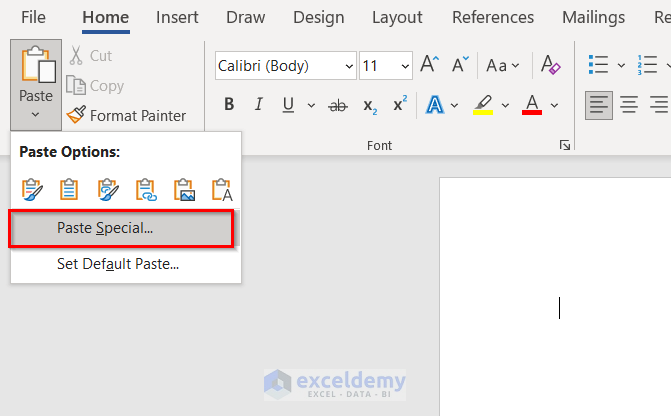Click the Format Painter brush icon
Viewport: 671px width, 416px height.
coord(77,115)
